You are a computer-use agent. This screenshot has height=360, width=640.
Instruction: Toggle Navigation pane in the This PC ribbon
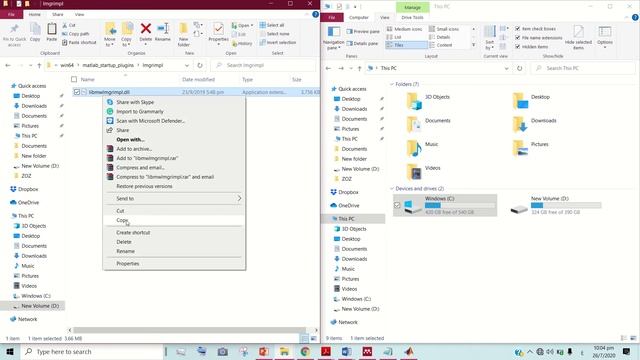click(333, 38)
